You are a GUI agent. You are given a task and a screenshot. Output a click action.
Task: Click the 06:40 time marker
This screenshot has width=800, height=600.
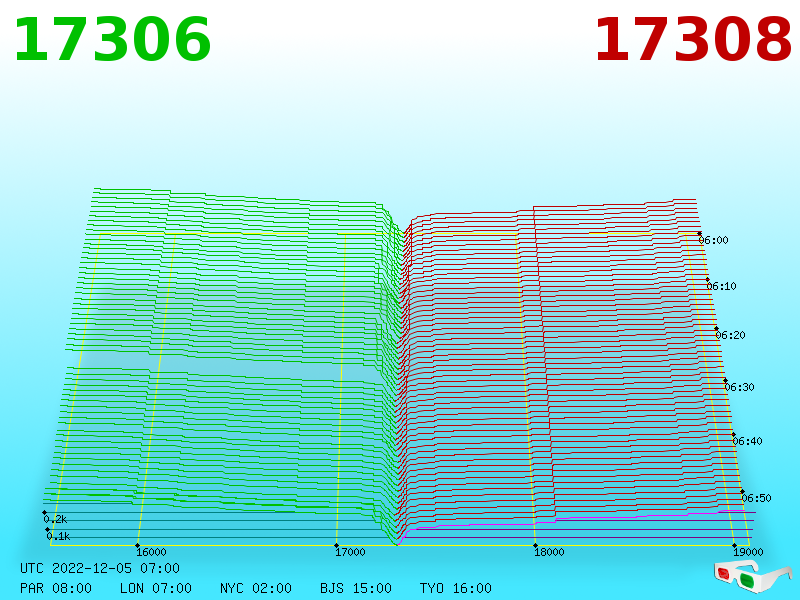[x=747, y=441]
